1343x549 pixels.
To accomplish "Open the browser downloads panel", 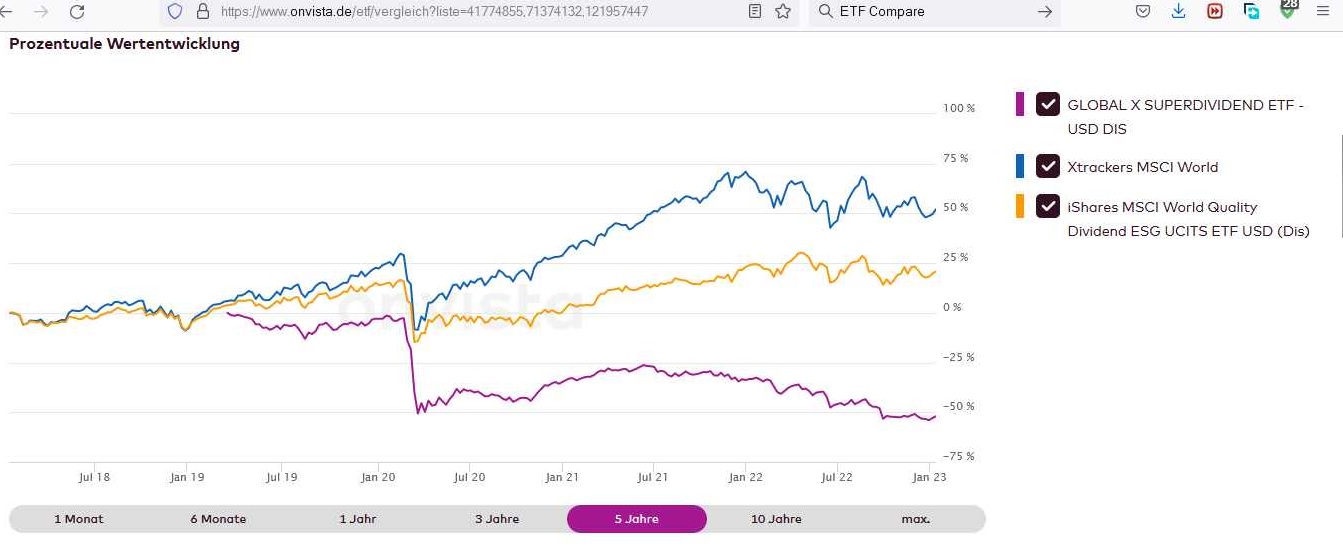I will (1178, 12).
